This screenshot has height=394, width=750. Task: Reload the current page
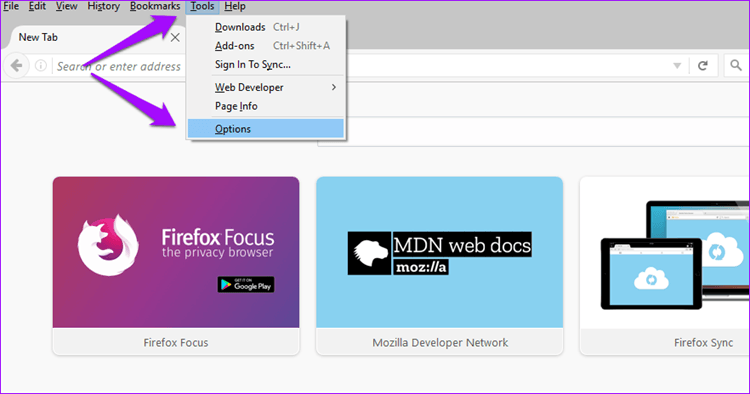[x=702, y=66]
